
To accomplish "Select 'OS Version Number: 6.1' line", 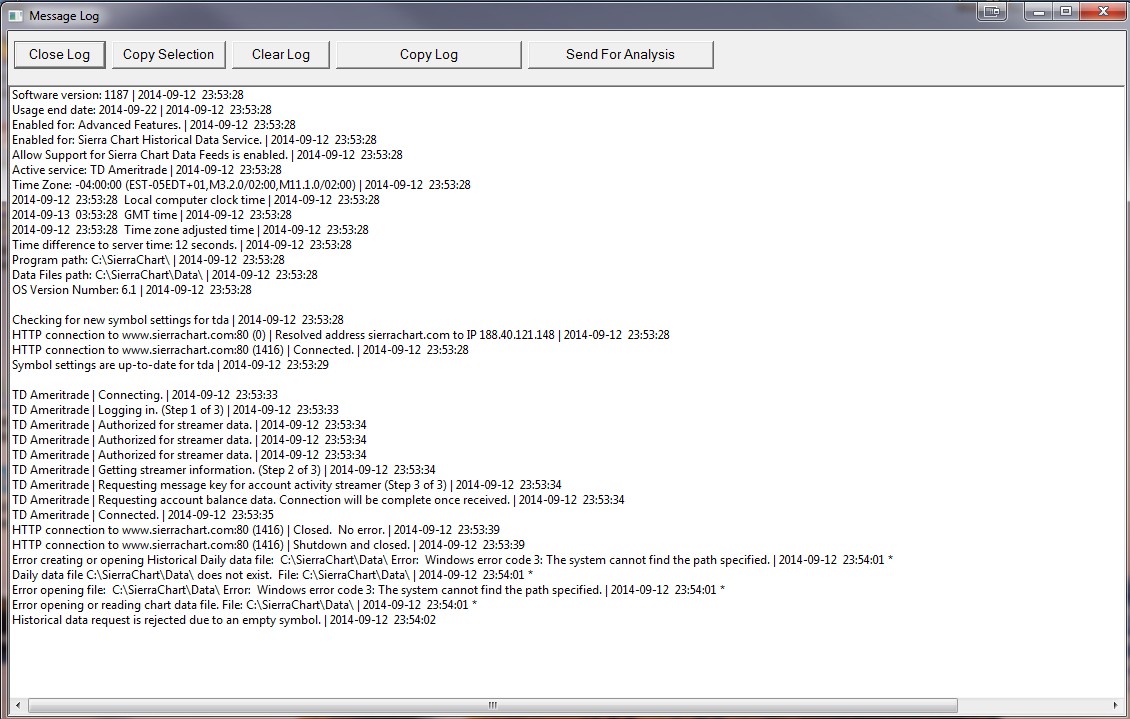I will click(x=132, y=292).
